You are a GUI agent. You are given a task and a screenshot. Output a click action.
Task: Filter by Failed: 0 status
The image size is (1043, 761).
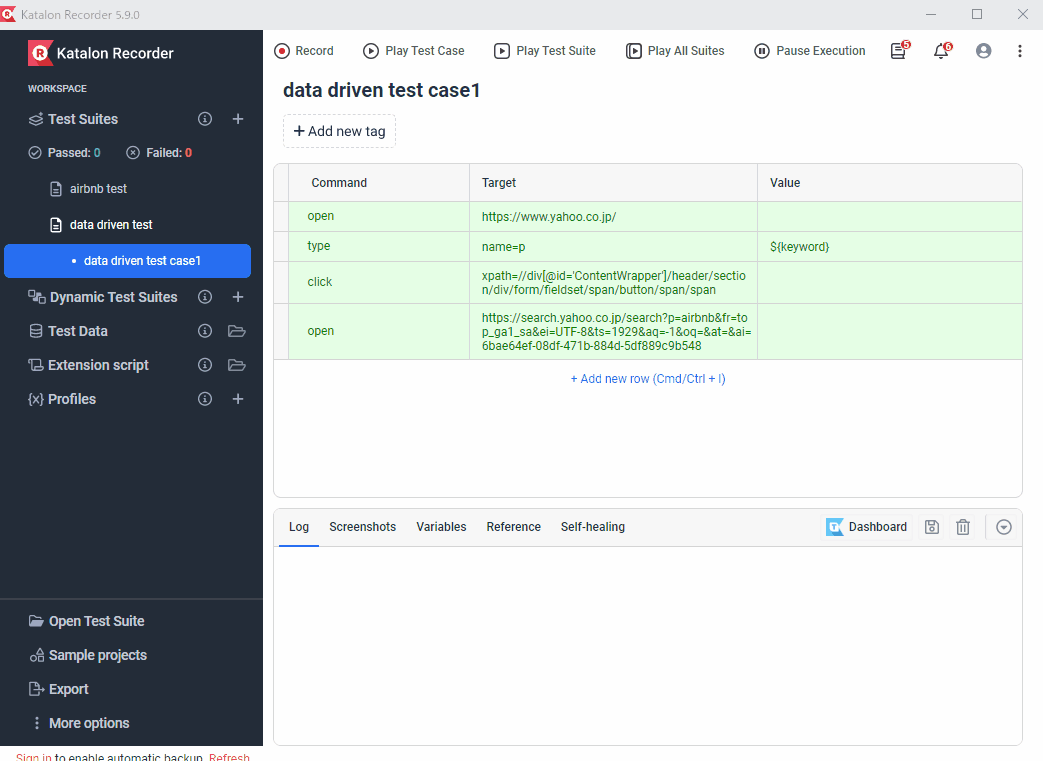(x=159, y=152)
